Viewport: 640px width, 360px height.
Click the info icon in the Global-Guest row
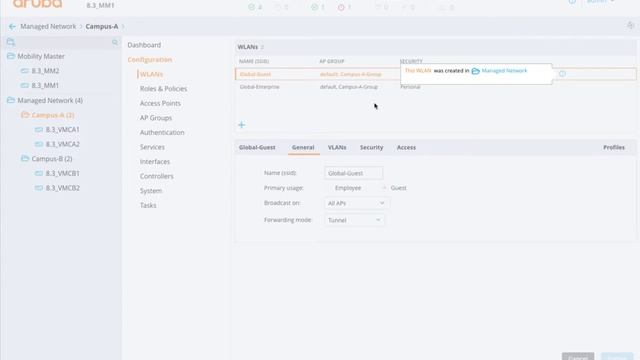point(562,74)
